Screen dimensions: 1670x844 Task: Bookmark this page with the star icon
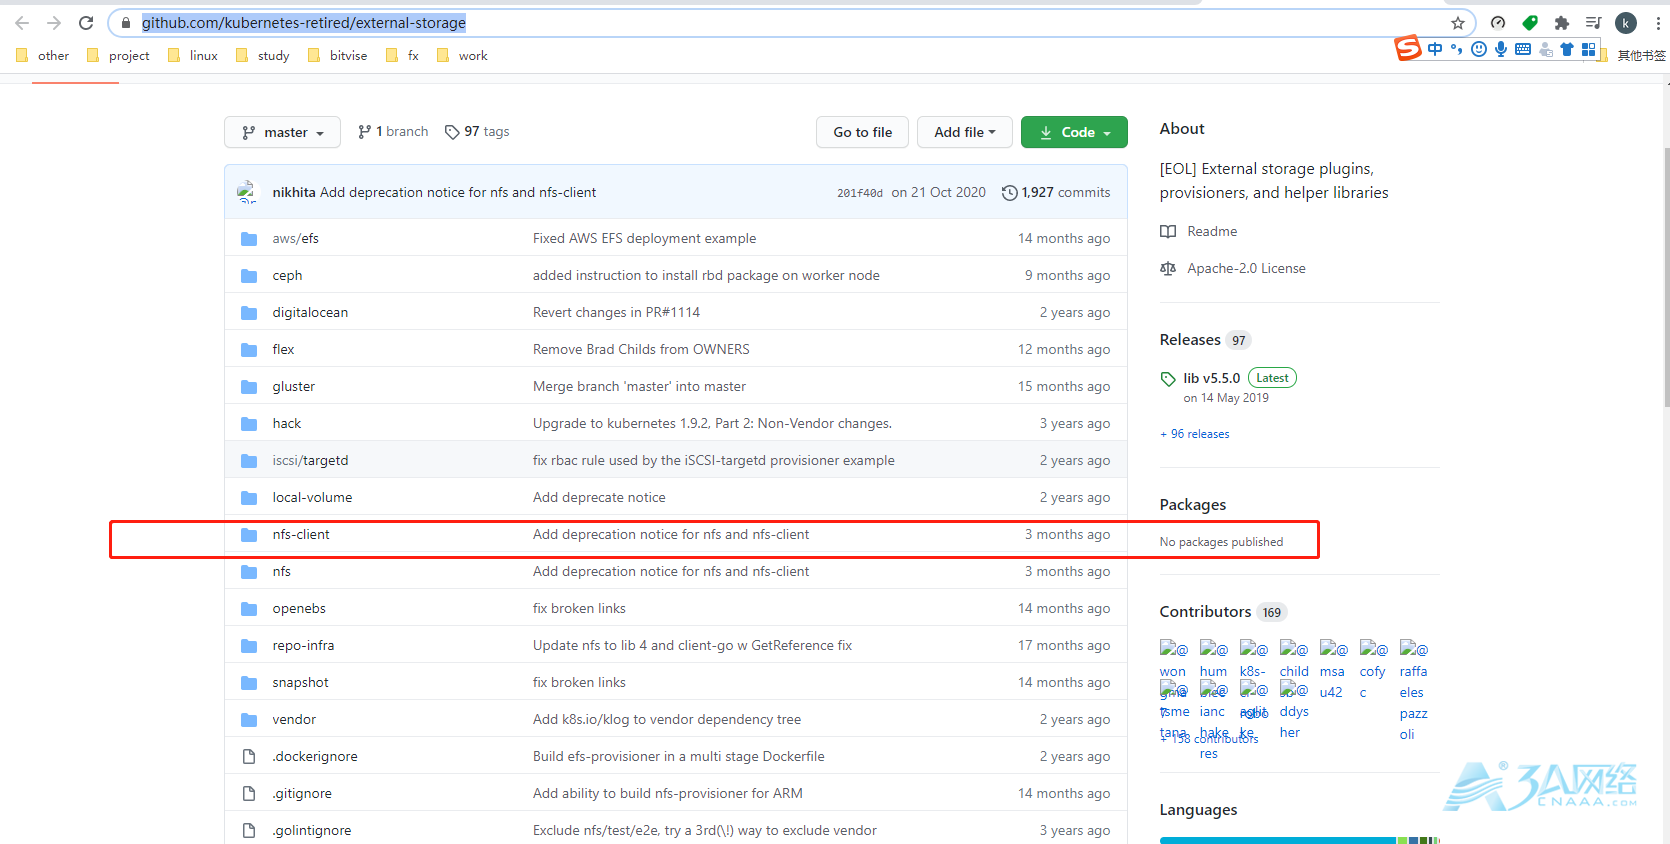tap(1458, 23)
